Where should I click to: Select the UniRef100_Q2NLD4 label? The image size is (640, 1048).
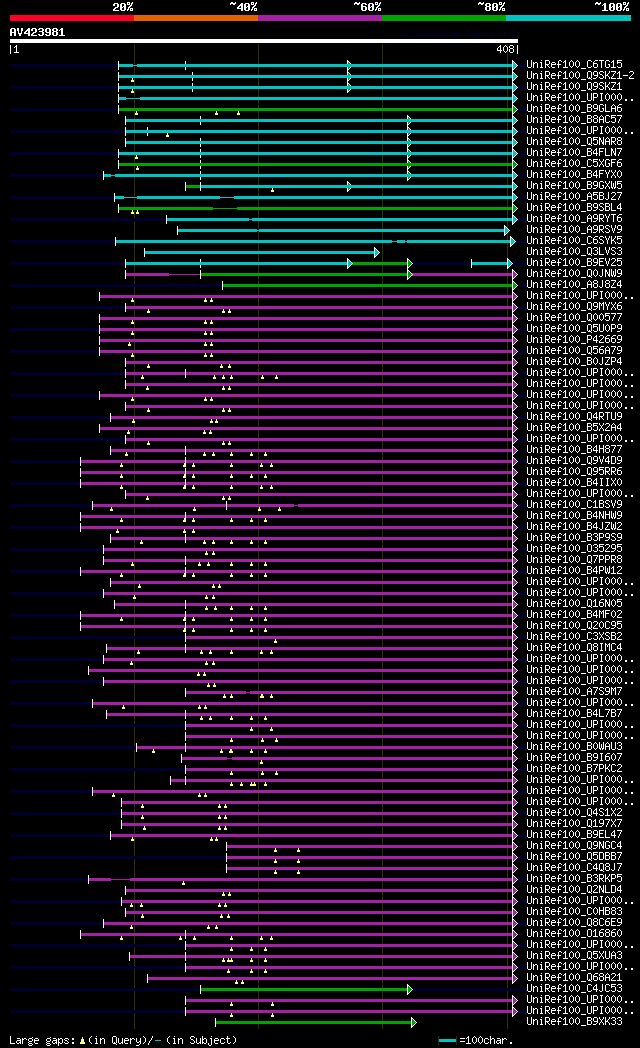(x=574, y=890)
